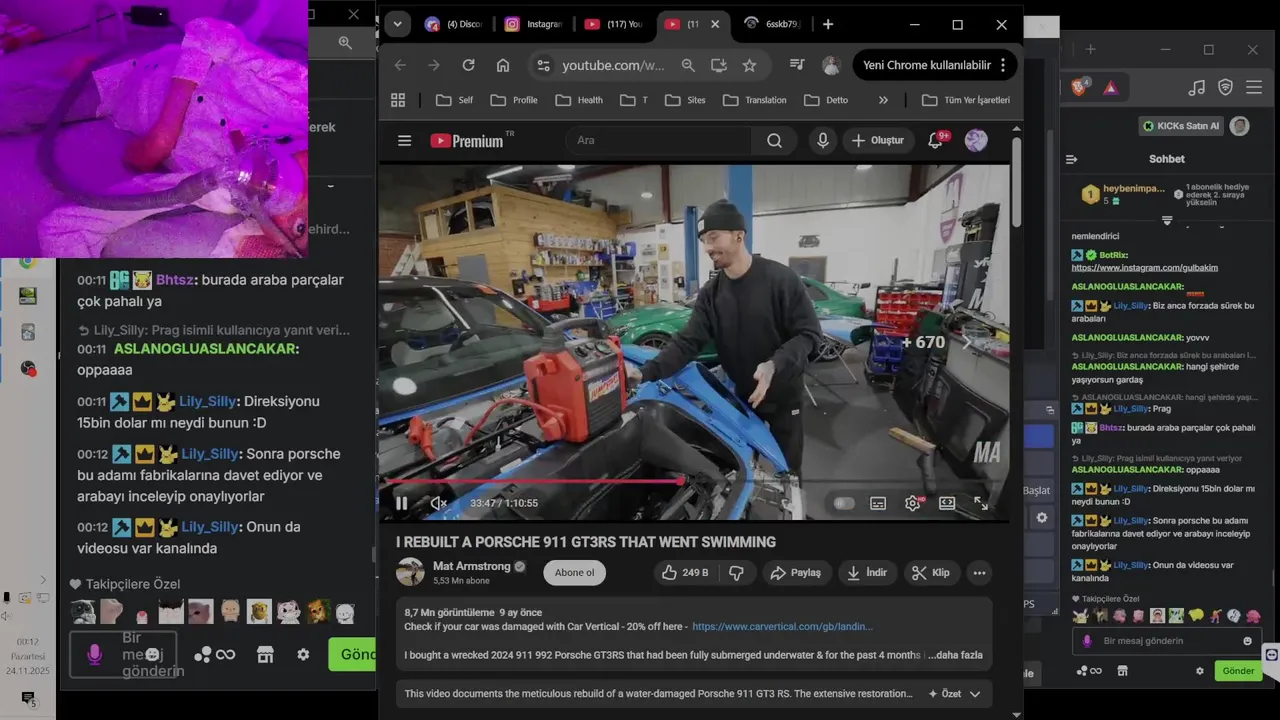Close the active YouTube tab

point(714,24)
